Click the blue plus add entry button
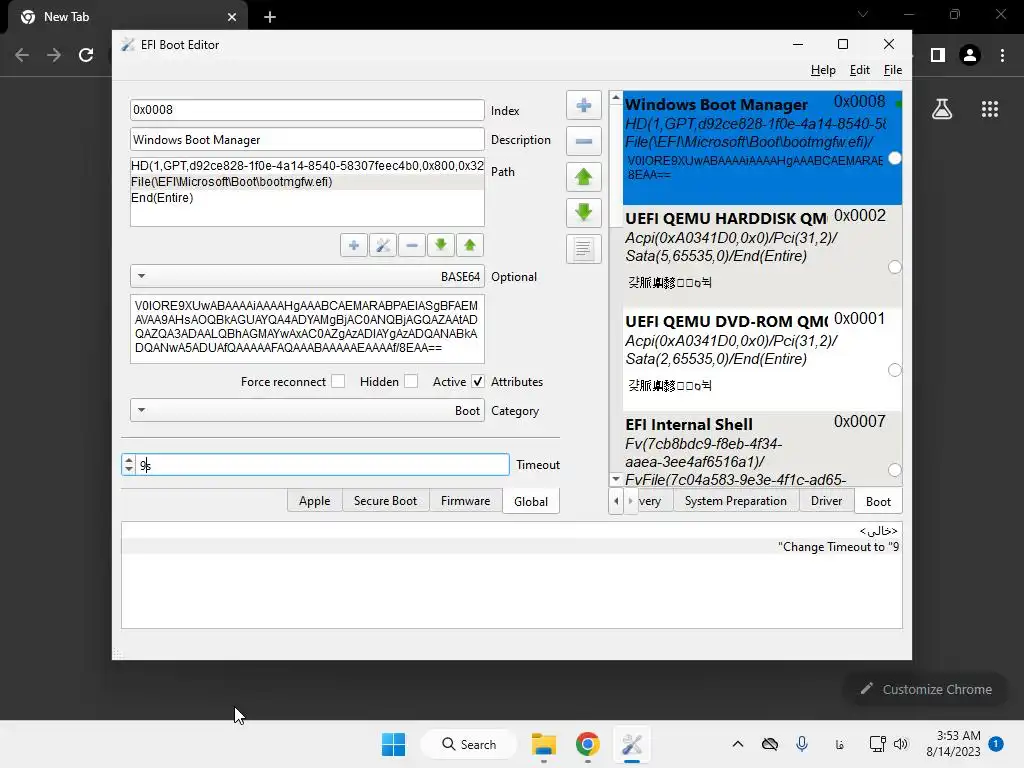Image resolution: width=1024 pixels, height=768 pixels. [x=583, y=106]
